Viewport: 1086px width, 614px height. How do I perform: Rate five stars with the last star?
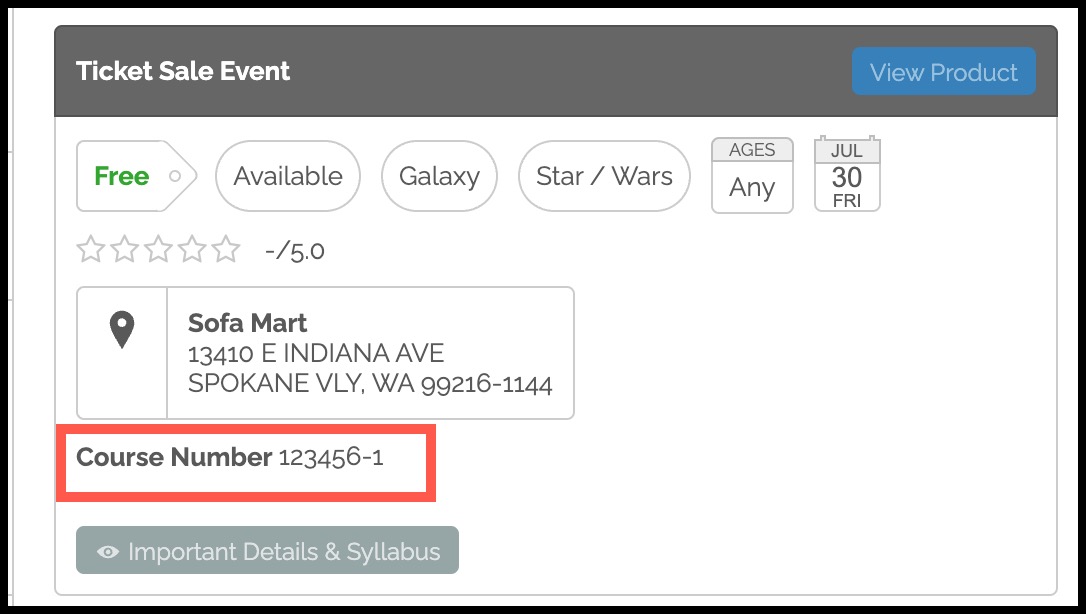coord(226,249)
